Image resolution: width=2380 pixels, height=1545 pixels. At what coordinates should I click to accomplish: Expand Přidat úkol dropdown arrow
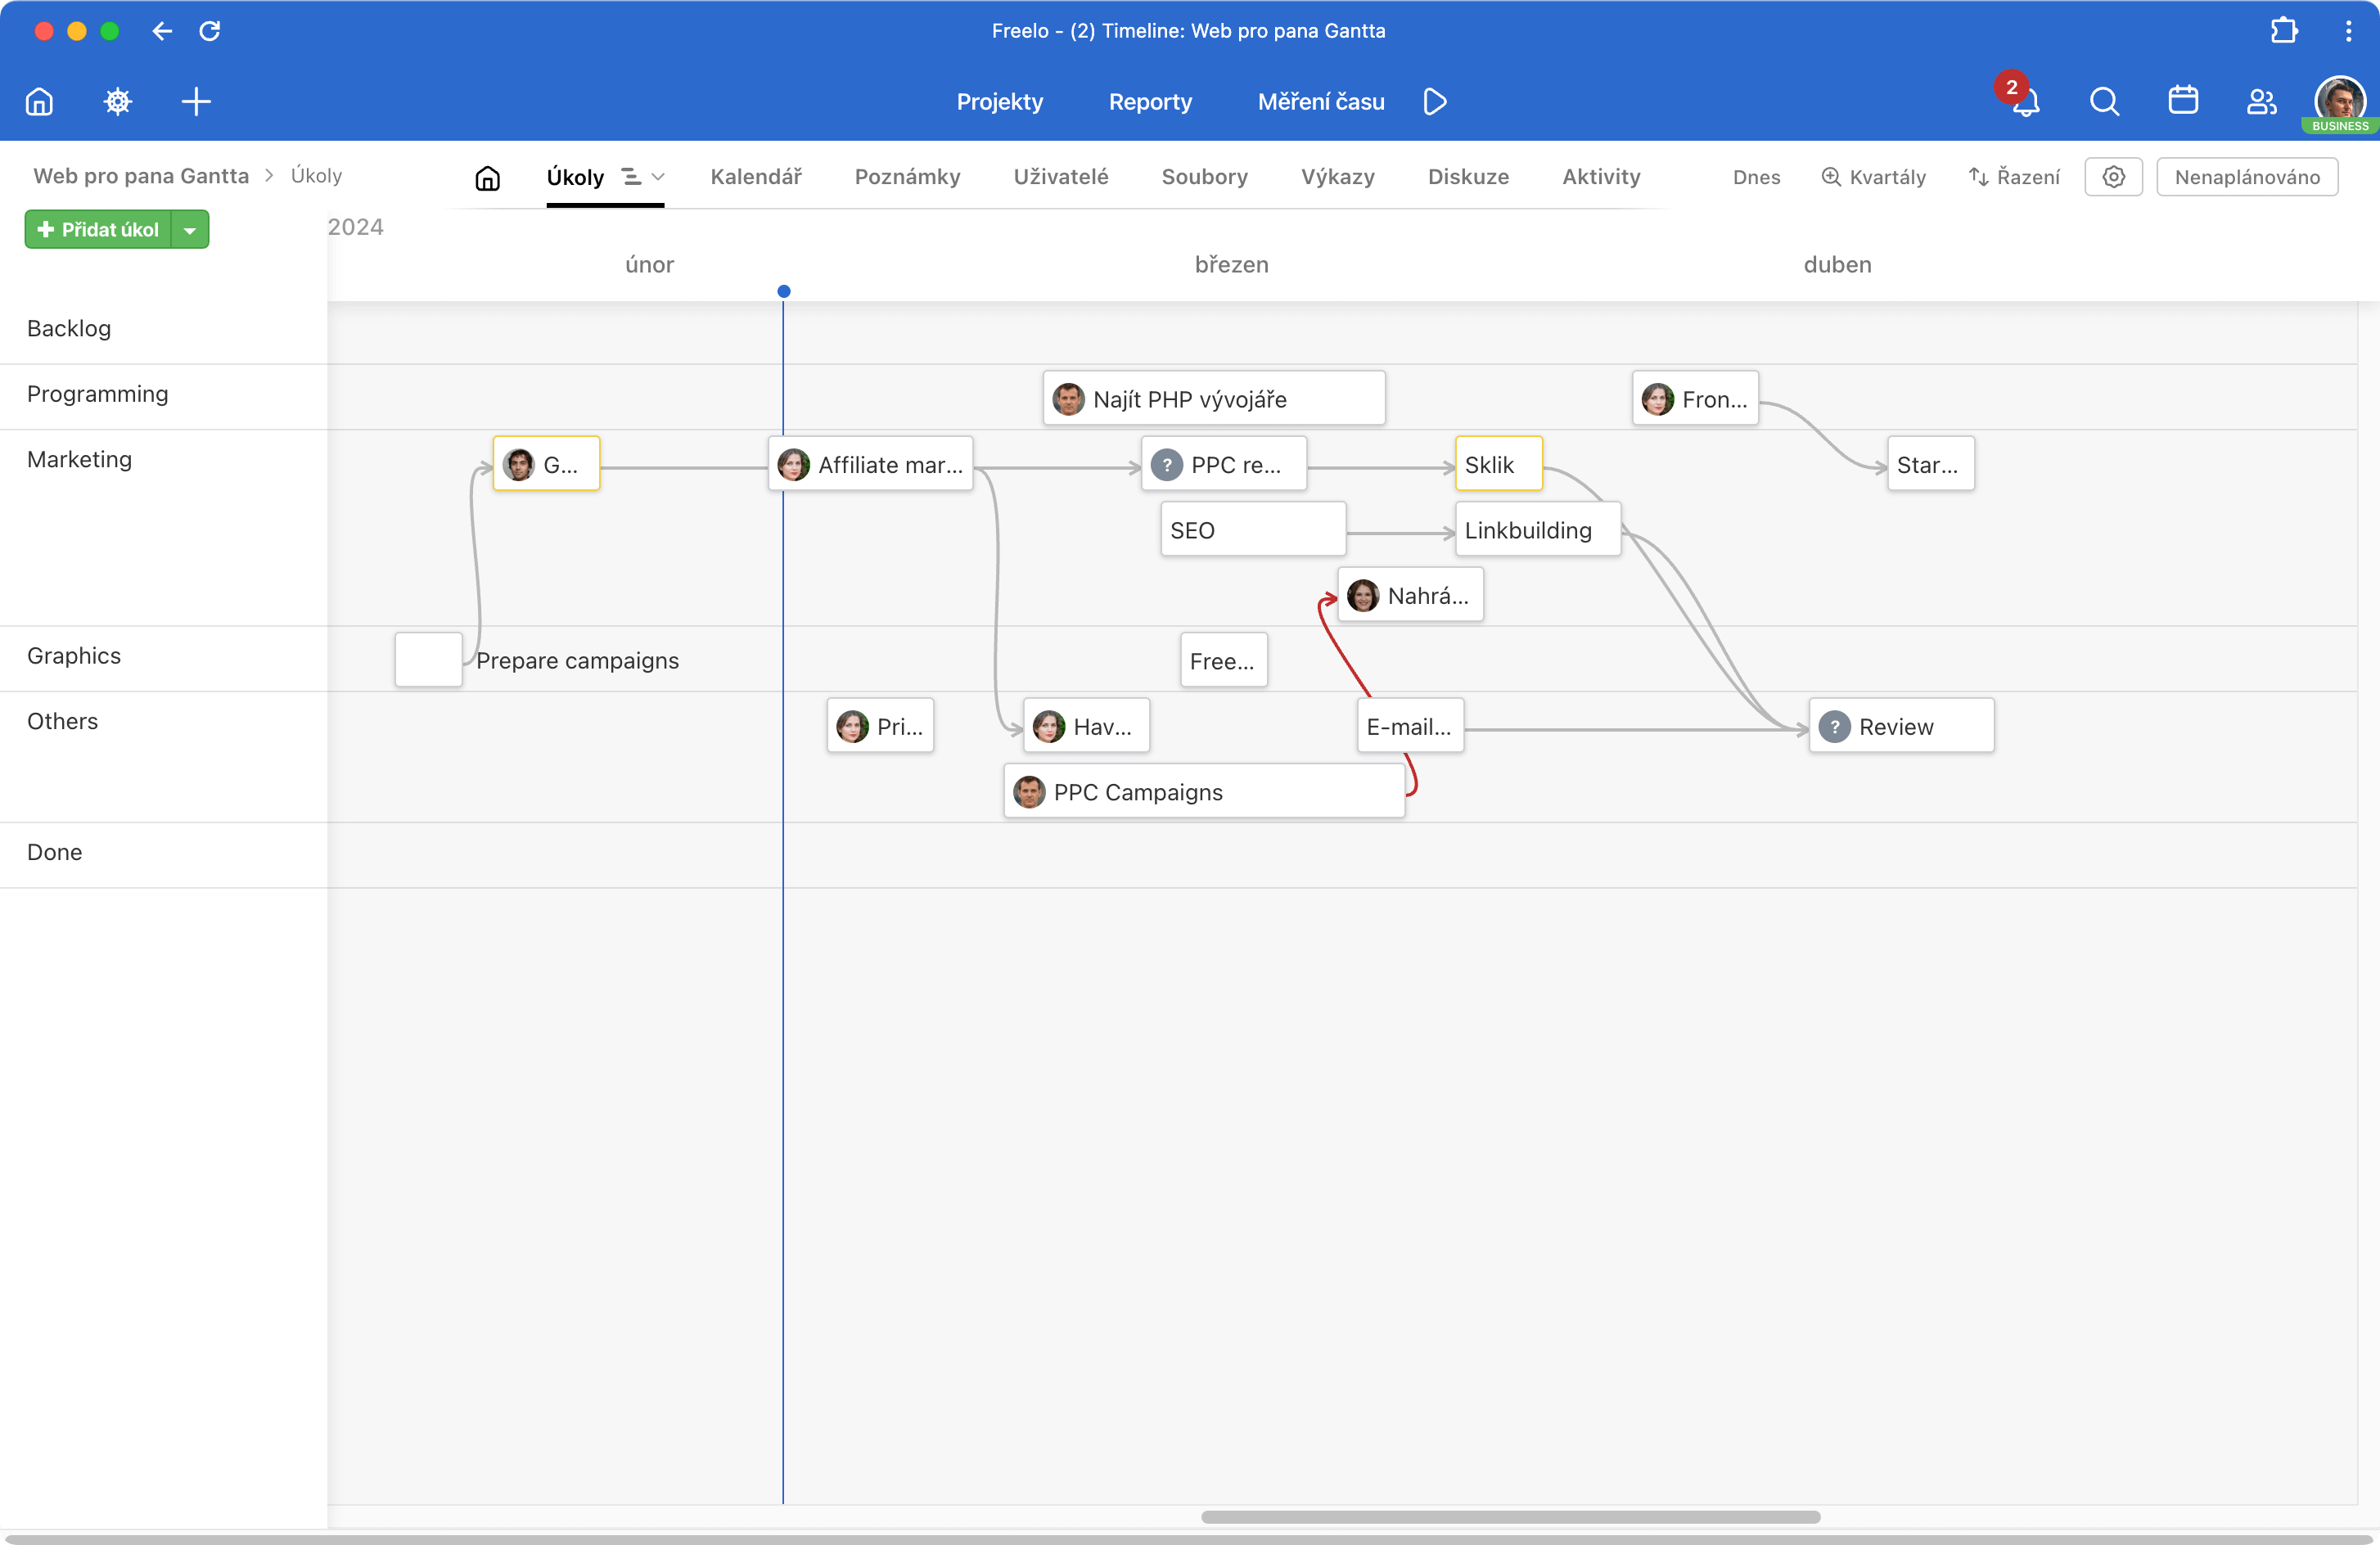point(190,230)
